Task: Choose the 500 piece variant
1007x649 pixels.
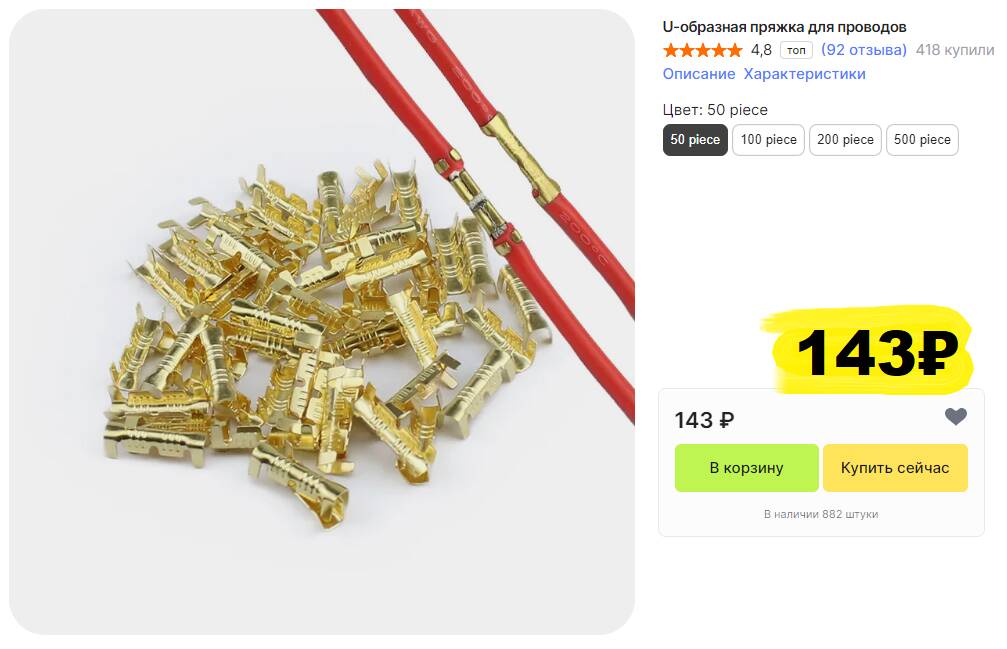Action: pos(922,140)
